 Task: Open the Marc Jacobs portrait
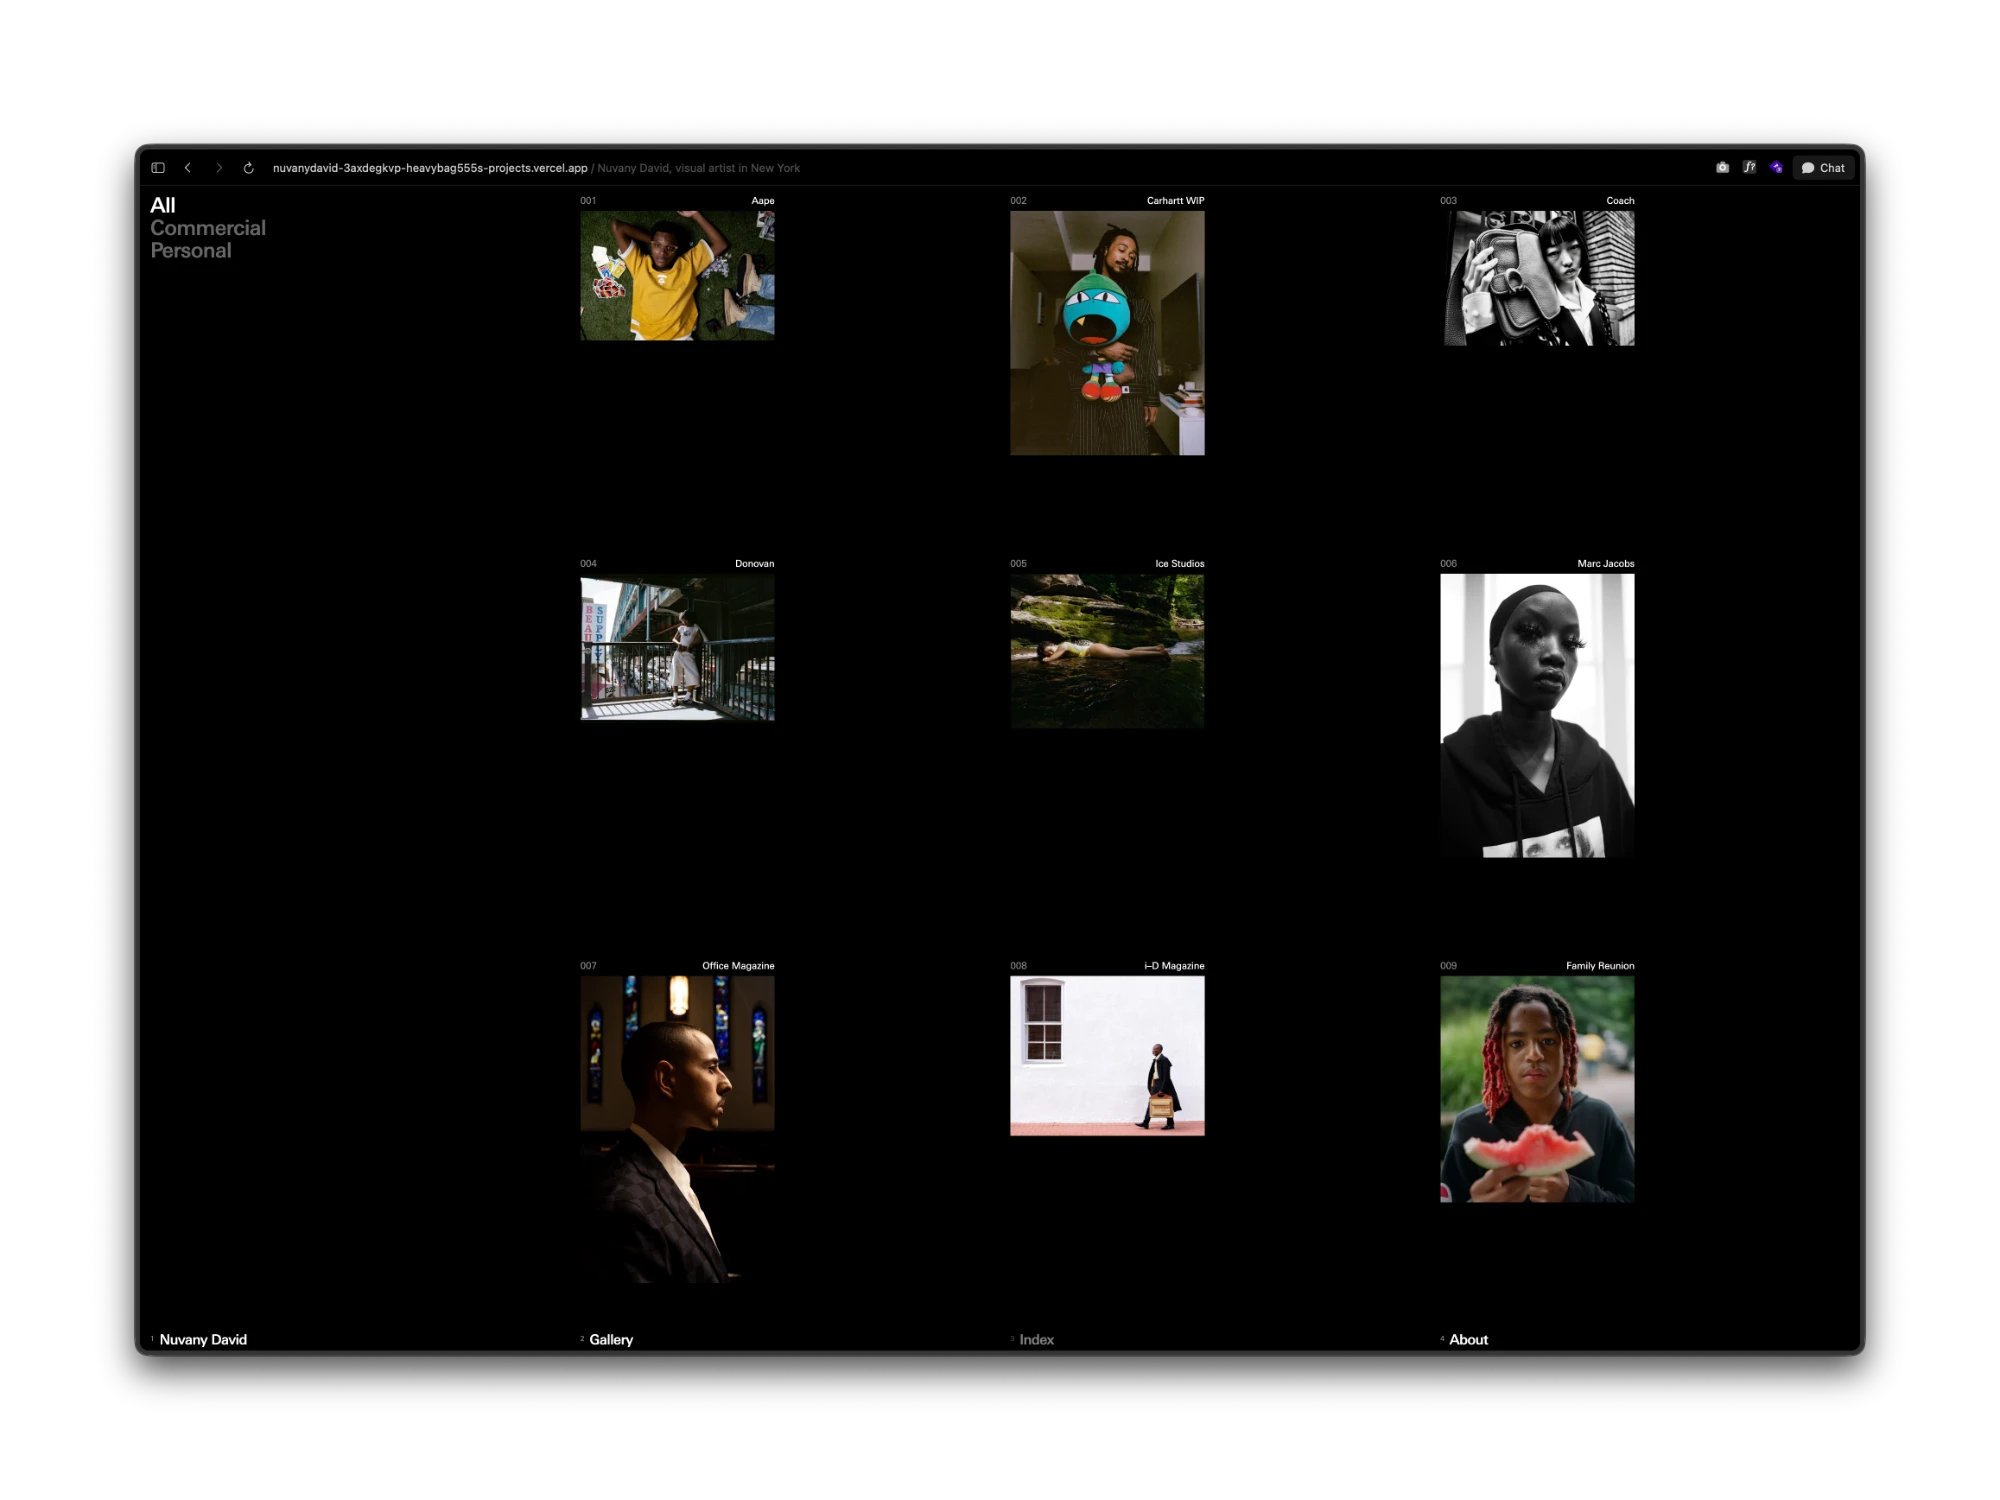pyautogui.click(x=1537, y=715)
